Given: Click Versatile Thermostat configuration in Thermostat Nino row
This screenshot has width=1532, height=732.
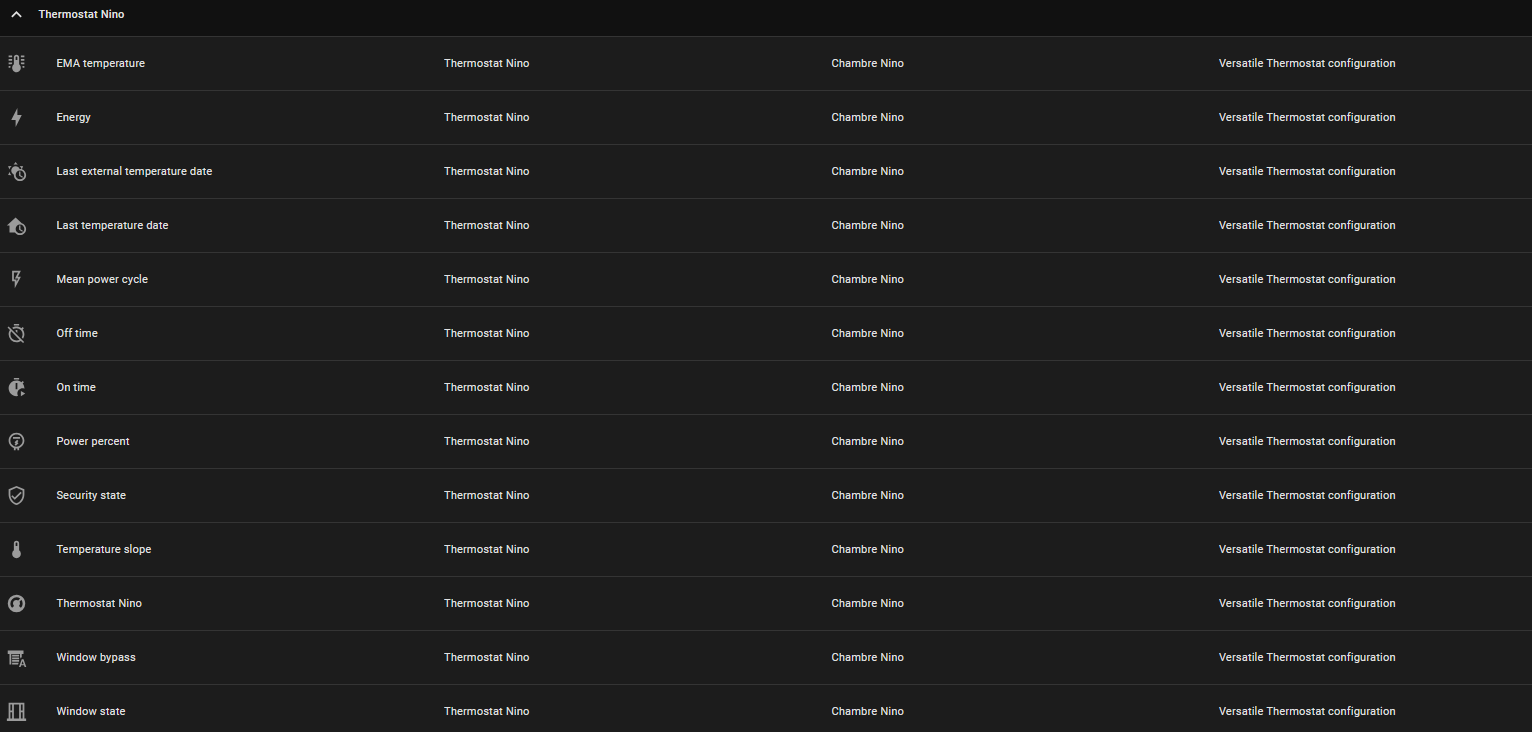Looking at the screenshot, I should 1307,603.
